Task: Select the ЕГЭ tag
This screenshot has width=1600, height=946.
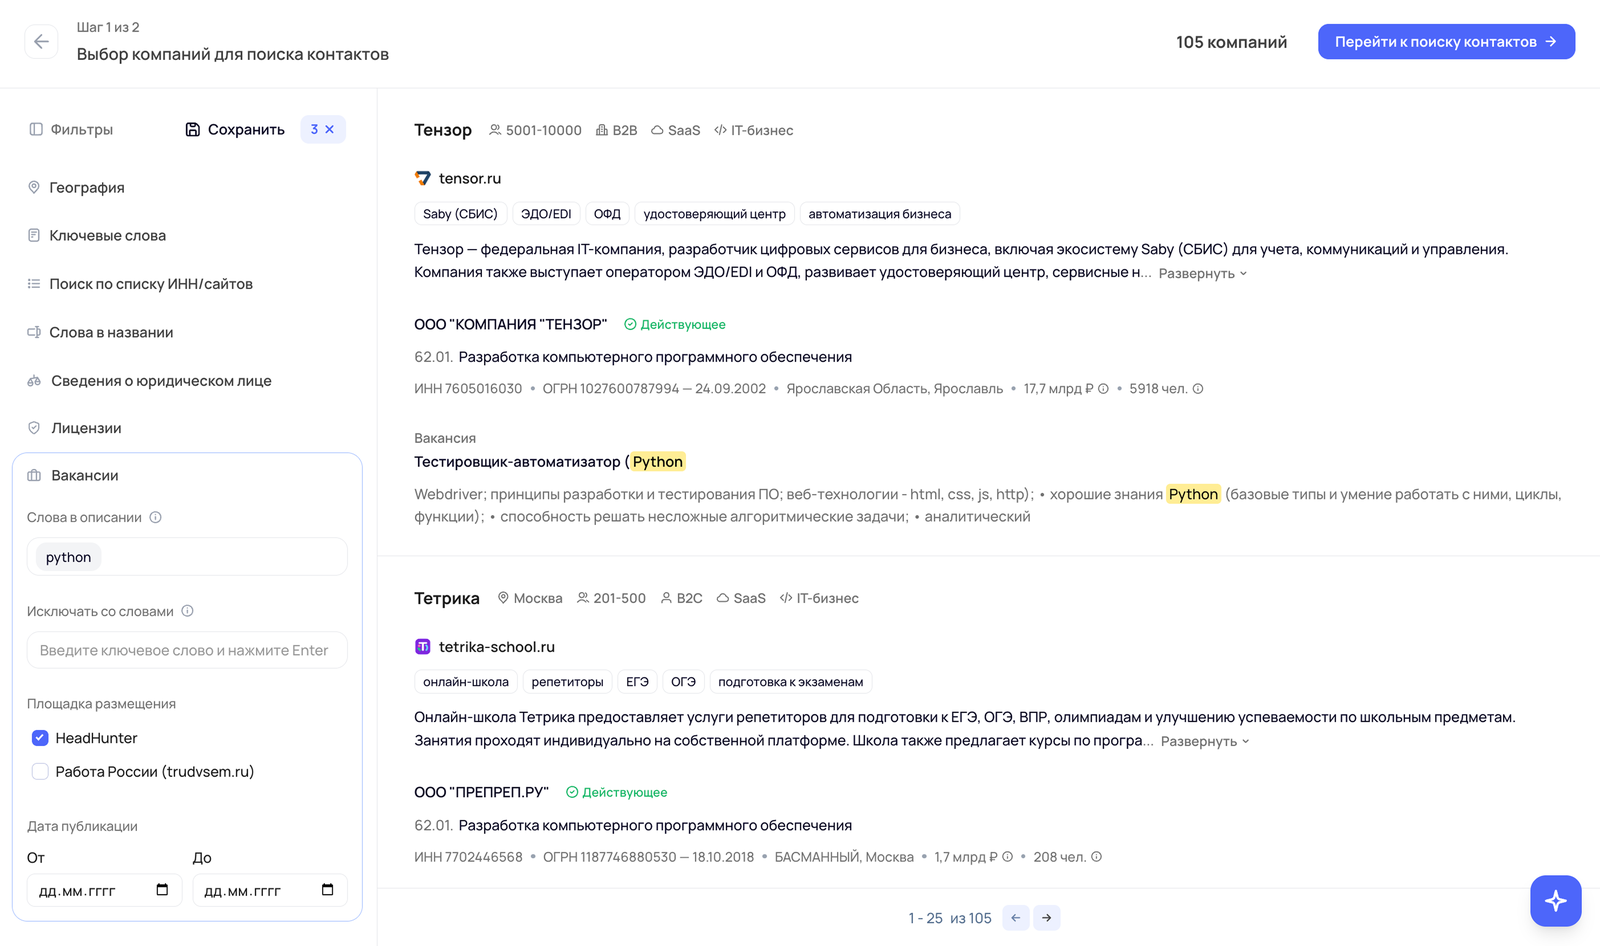Action: tap(637, 682)
